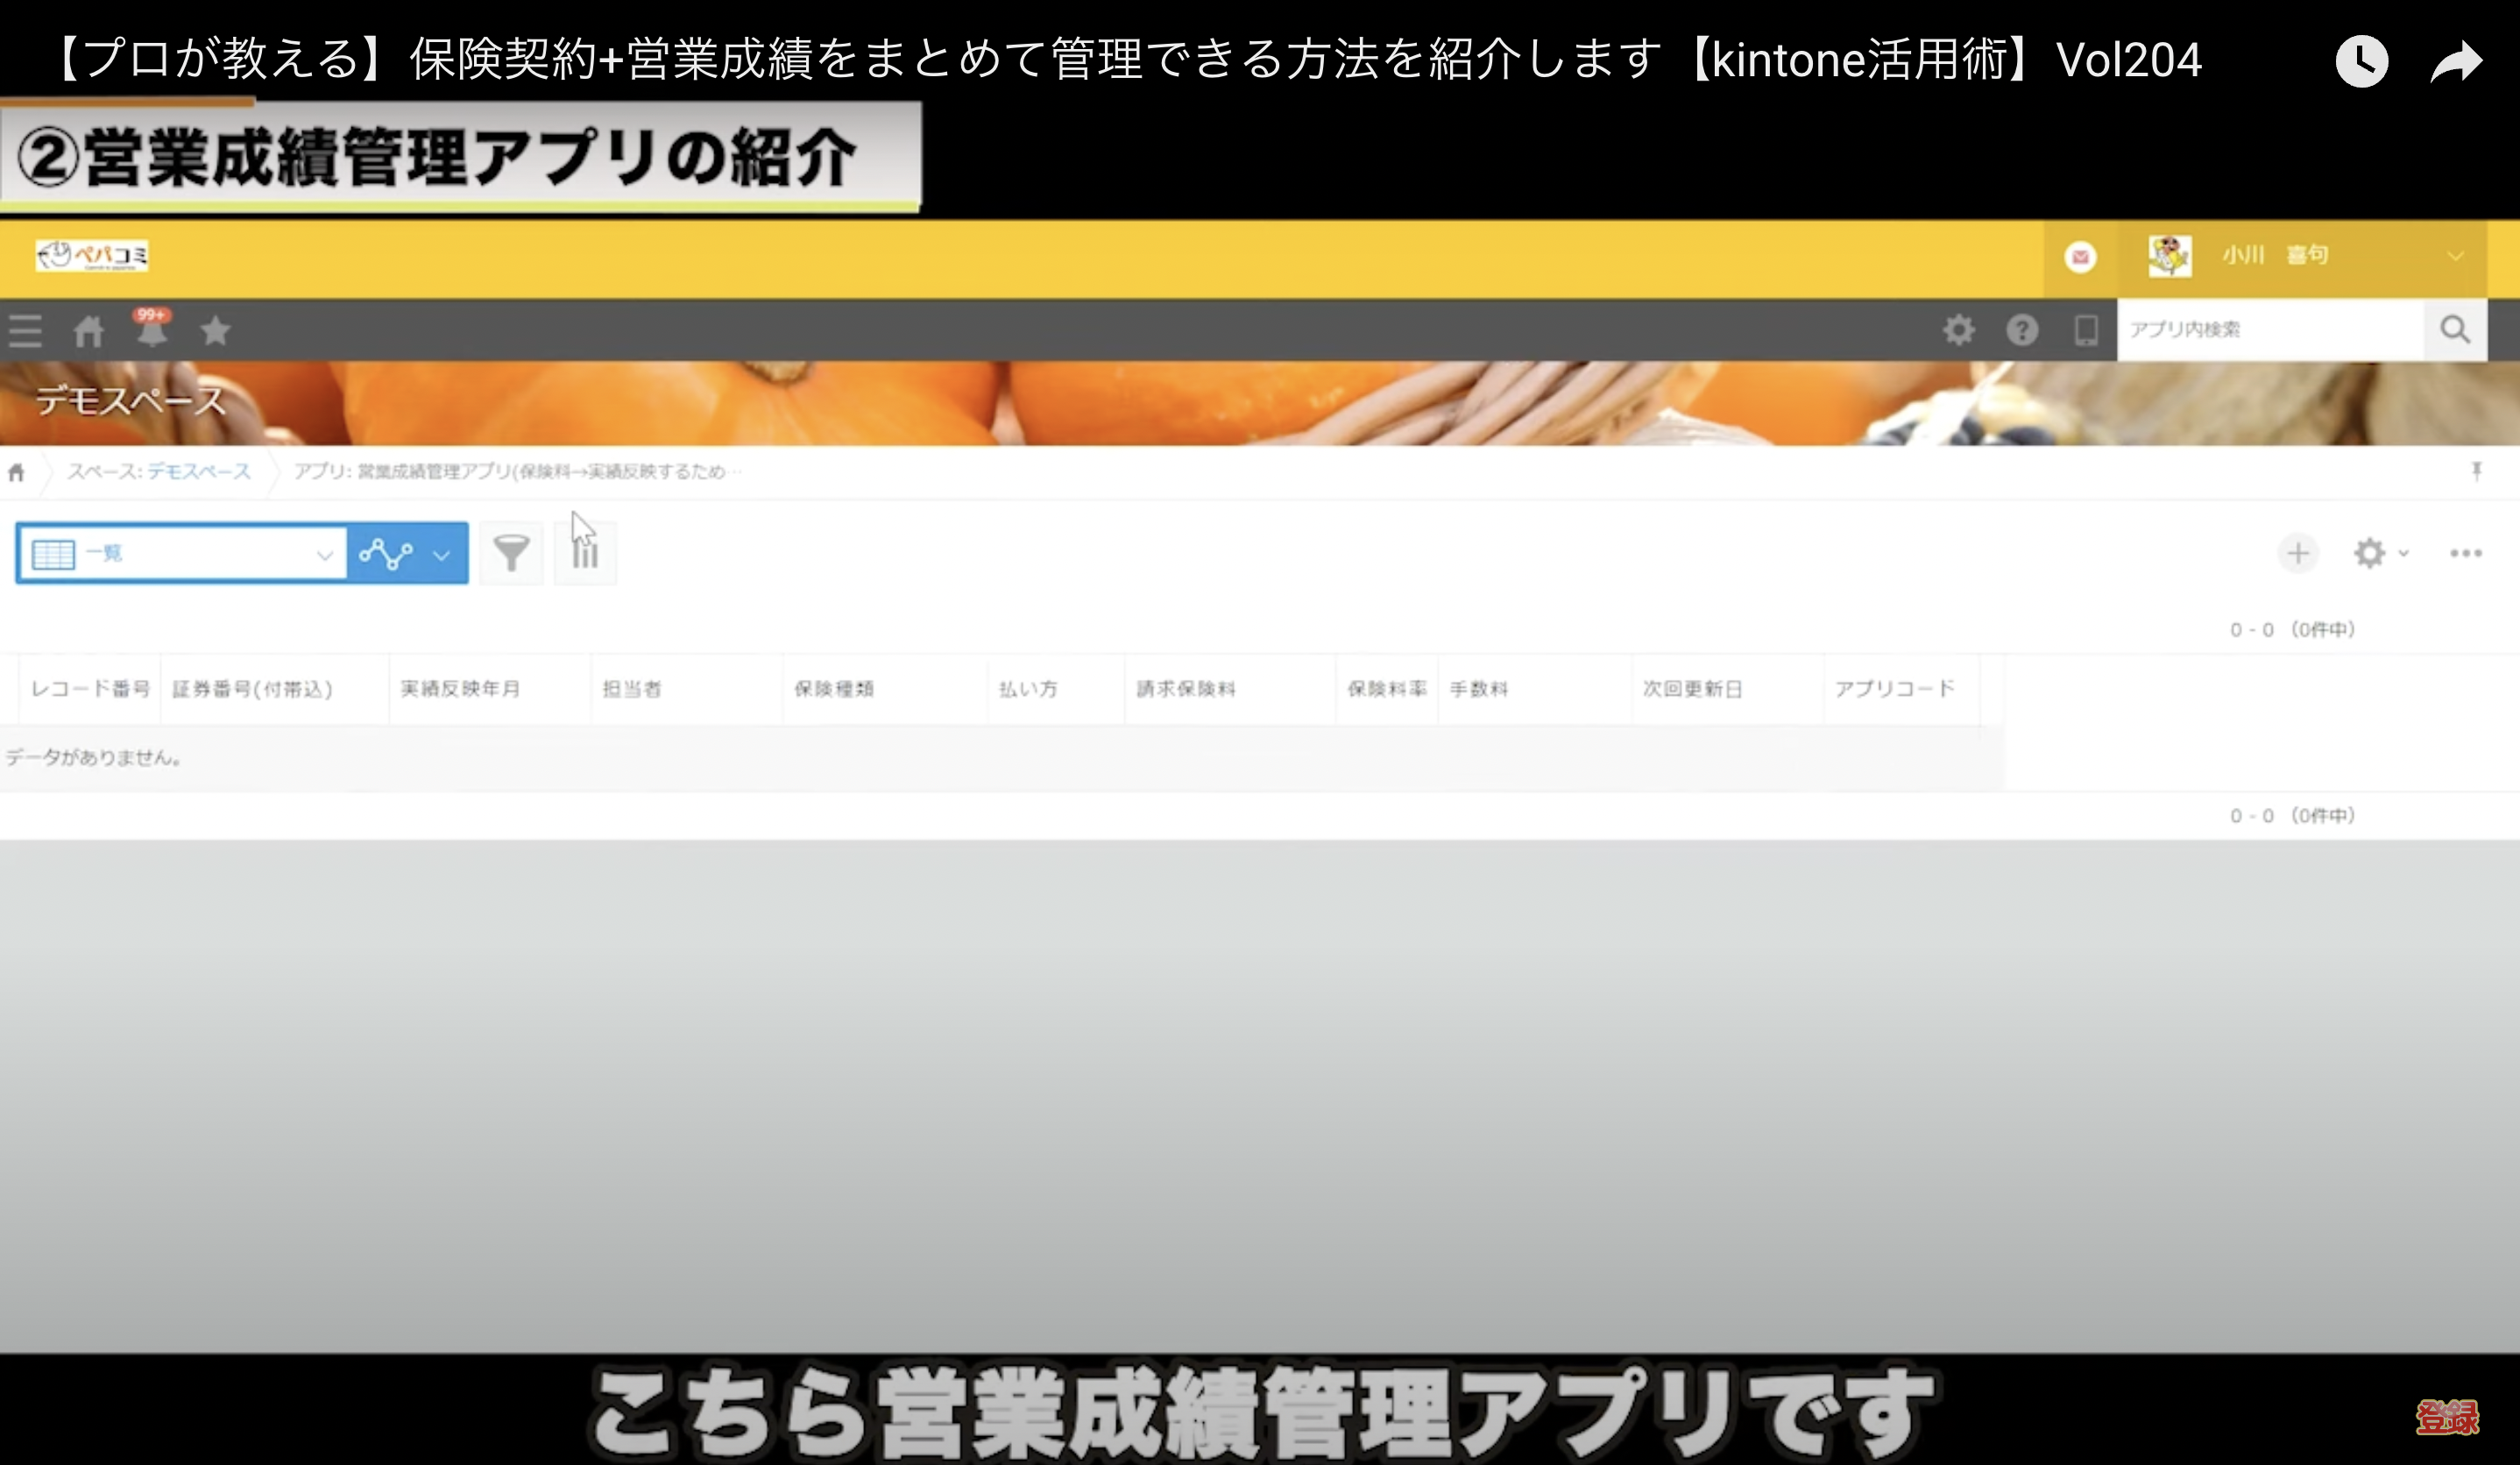This screenshot has width=2520, height=1465.
Task: Expand the graph selector dropdown
Action: [407, 553]
